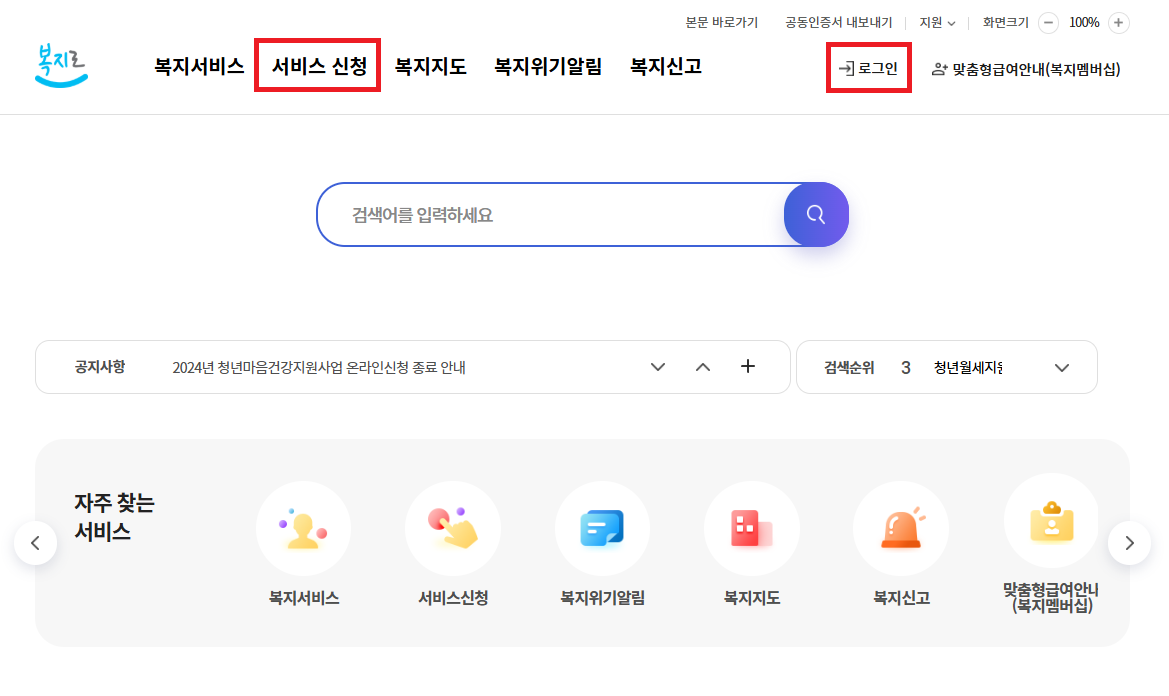Open the 지원 dropdown at the top
1169x696 pixels.
click(x=937, y=22)
